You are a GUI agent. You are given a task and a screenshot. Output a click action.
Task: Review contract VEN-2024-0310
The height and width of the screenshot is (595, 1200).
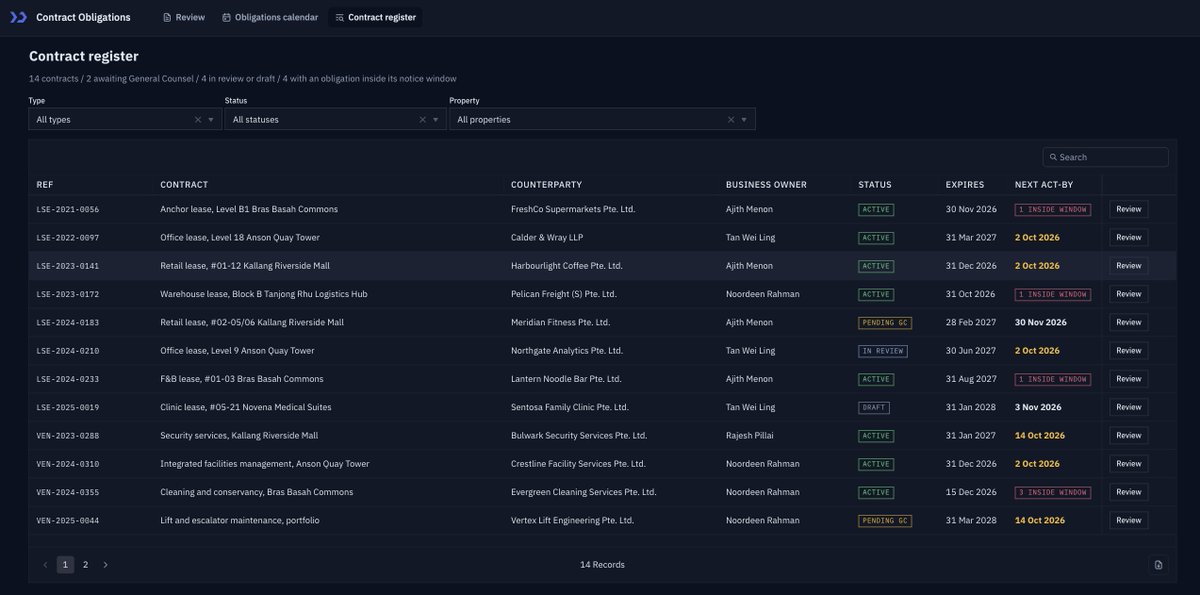point(1128,464)
